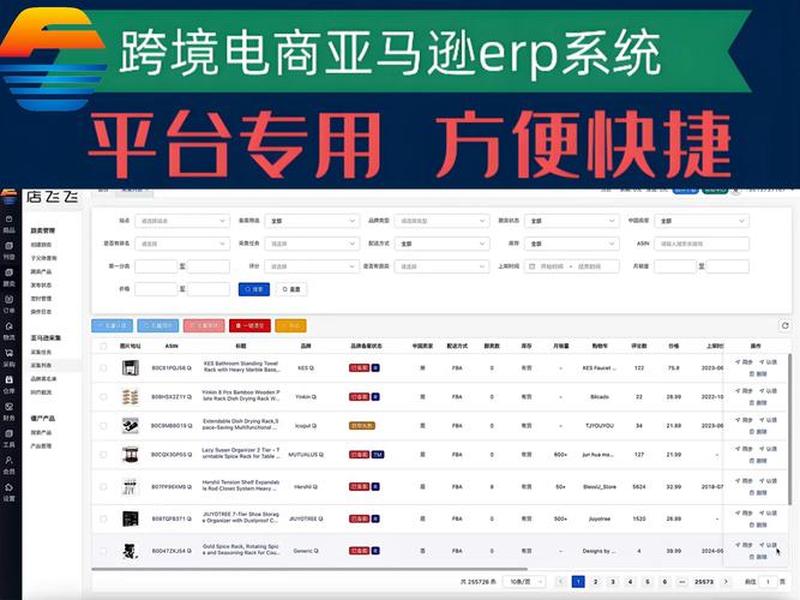Click the user avatar in top header

pos(736,191)
